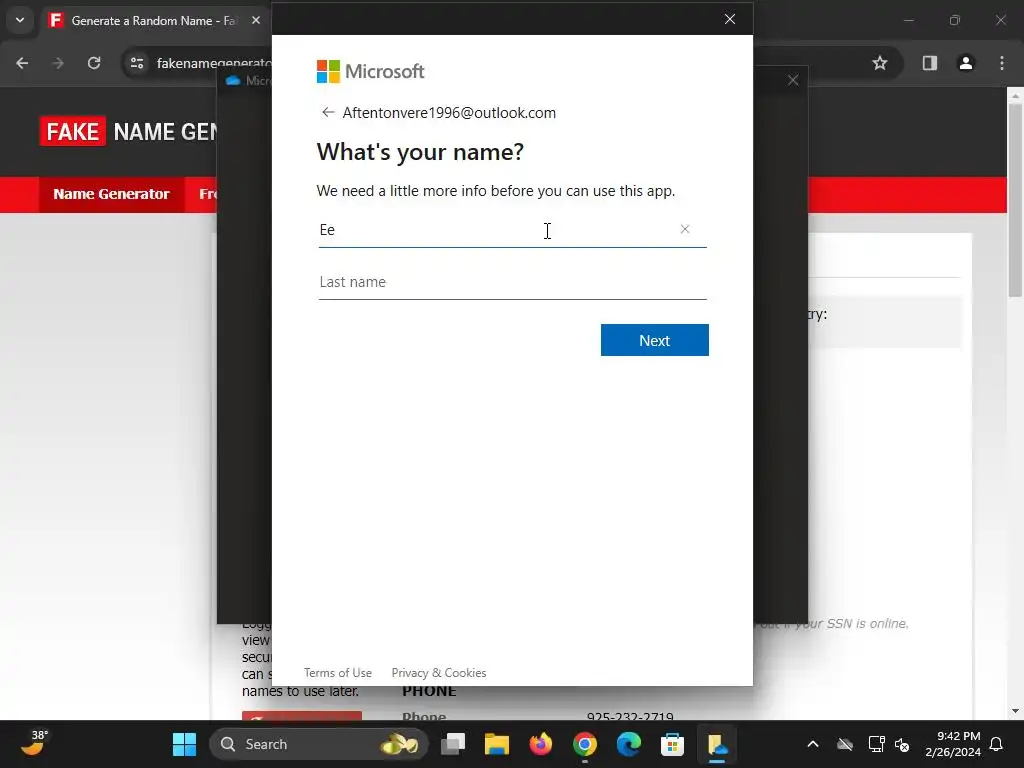Open the Chrome tab search dropdown
Image resolution: width=1024 pixels, height=768 pixels.
click(20, 20)
